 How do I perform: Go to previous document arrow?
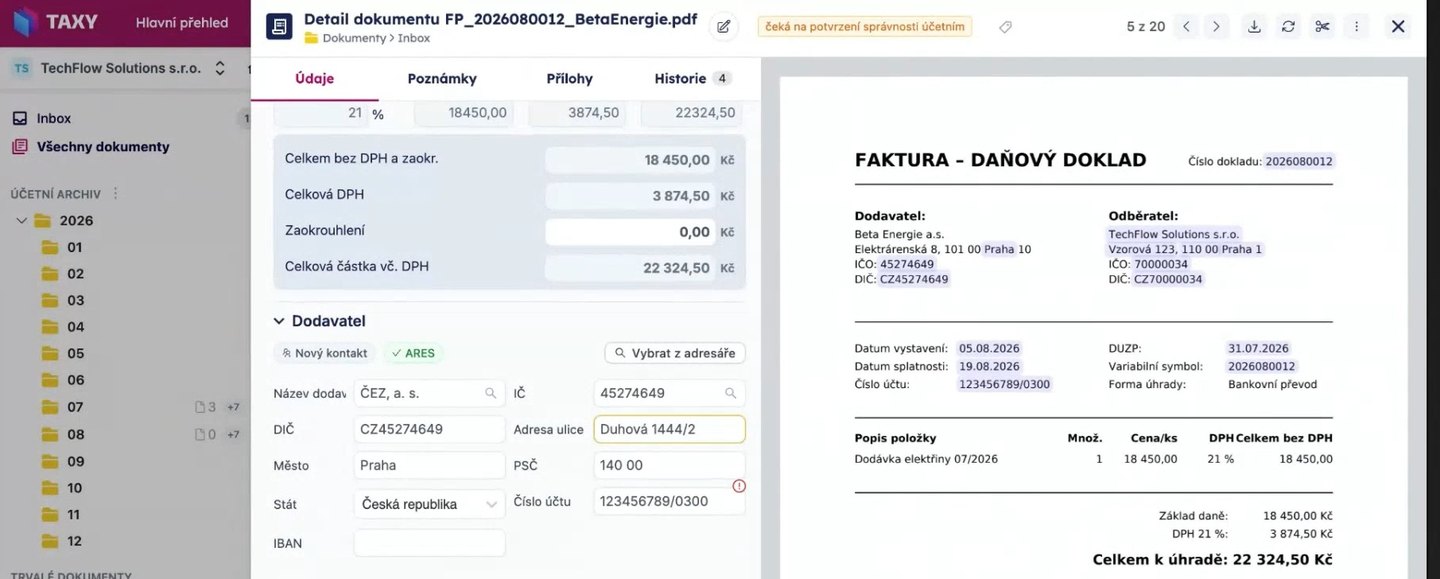pos(1186,27)
